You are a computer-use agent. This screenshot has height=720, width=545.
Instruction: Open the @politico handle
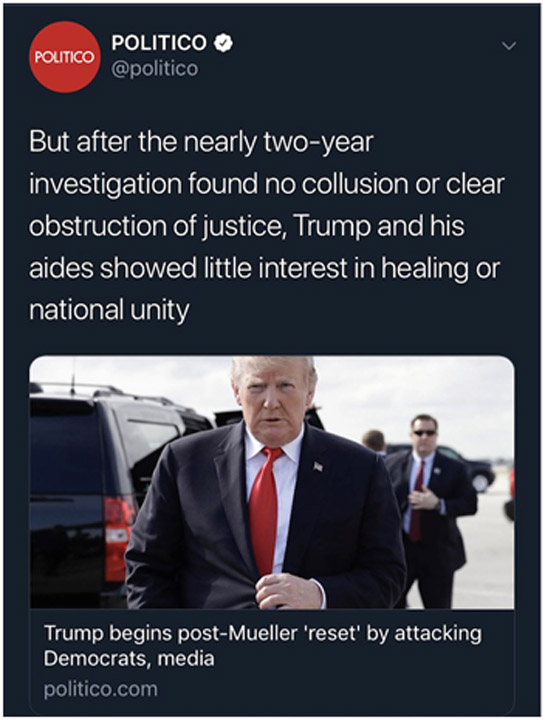tap(155, 69)
